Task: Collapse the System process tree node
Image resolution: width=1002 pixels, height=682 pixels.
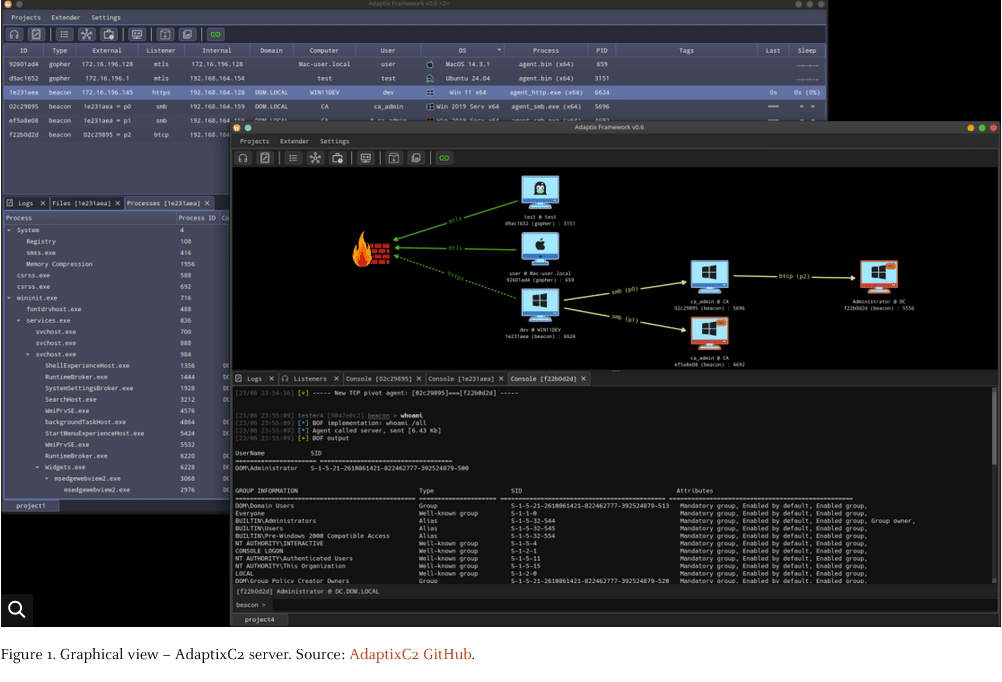Action: (x=9, y=230)
